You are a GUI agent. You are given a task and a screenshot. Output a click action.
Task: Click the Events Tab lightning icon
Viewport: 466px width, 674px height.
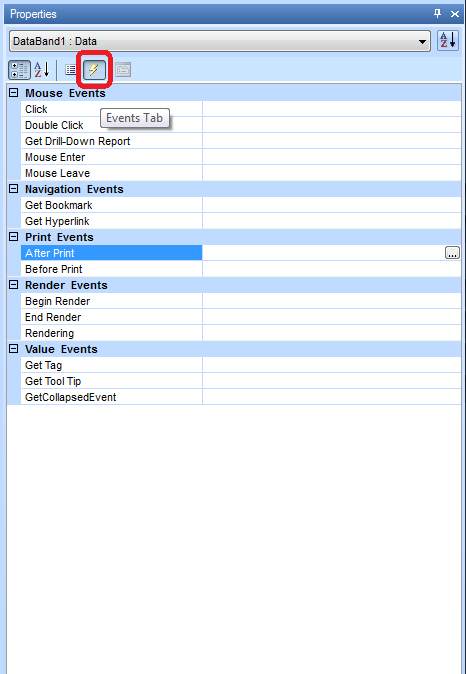(x=94, y=69)
